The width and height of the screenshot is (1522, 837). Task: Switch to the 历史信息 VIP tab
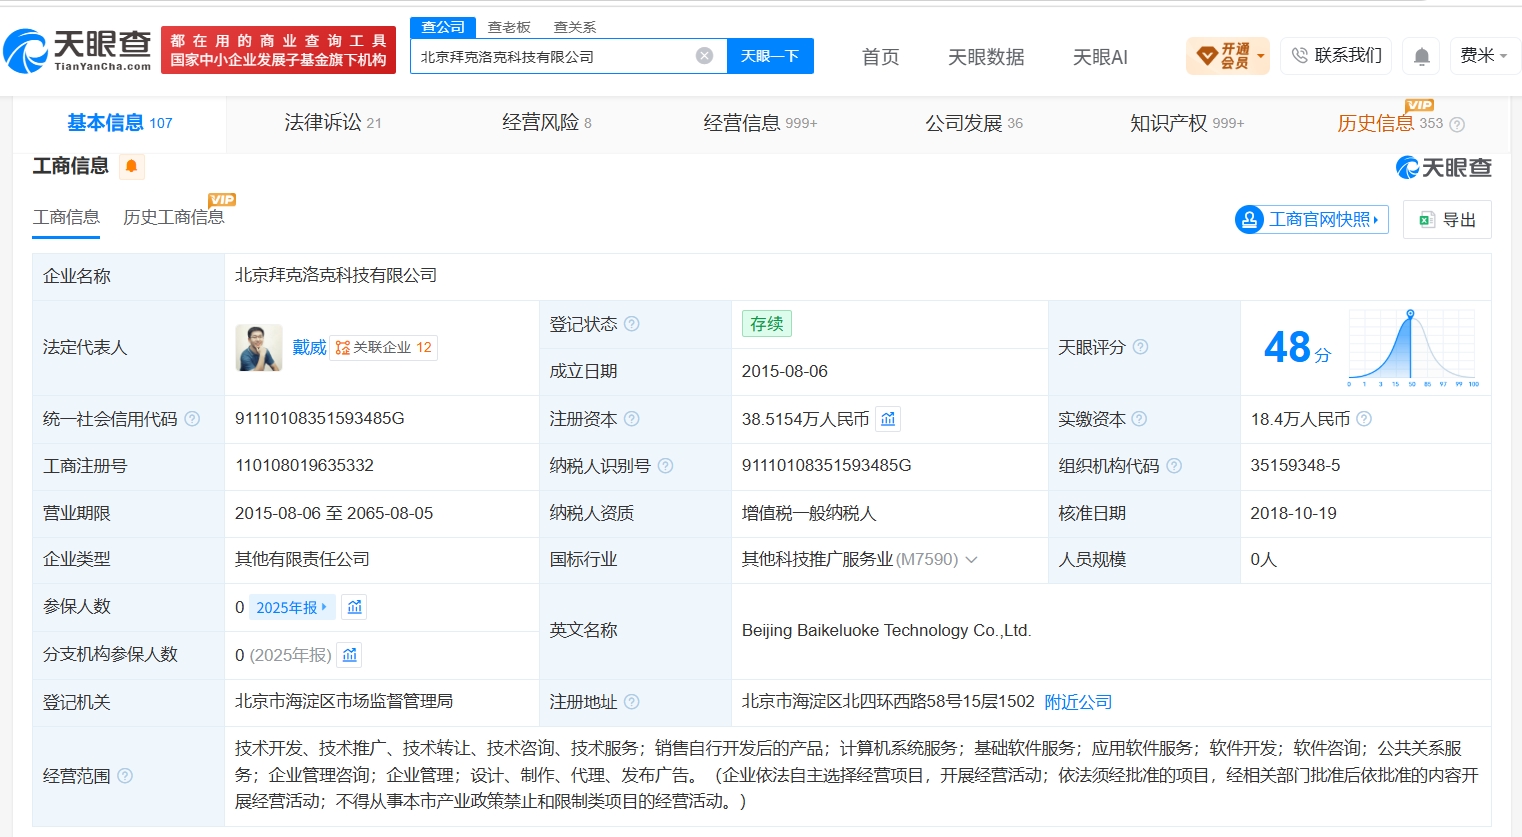click(x=1390, y=123)
